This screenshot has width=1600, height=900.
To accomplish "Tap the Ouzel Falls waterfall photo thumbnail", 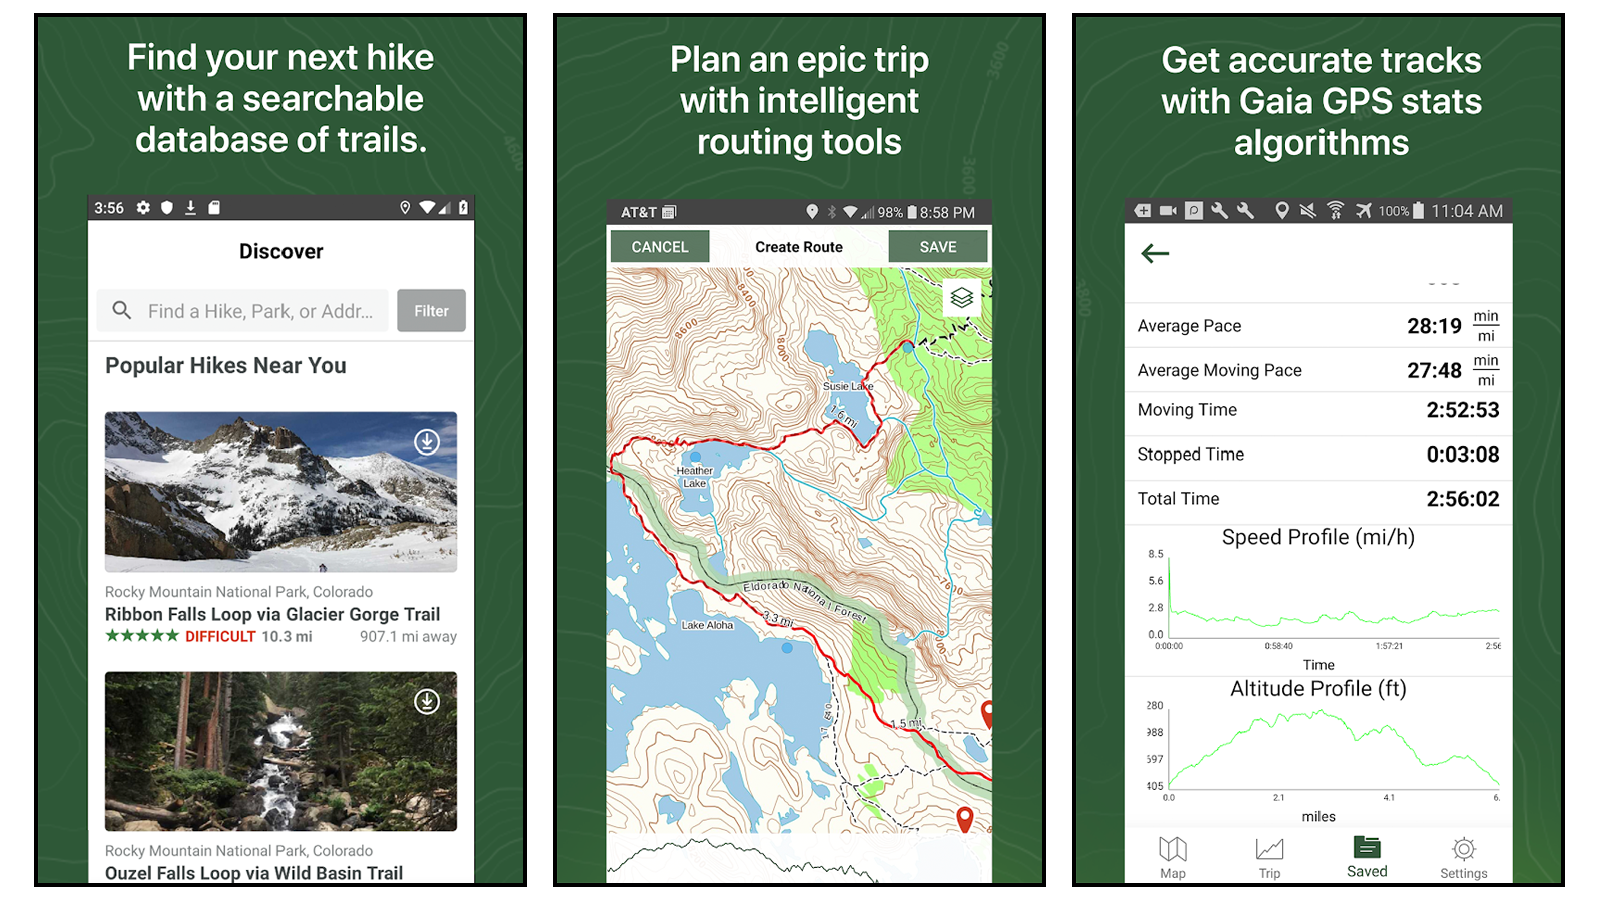I will (280, 752).
